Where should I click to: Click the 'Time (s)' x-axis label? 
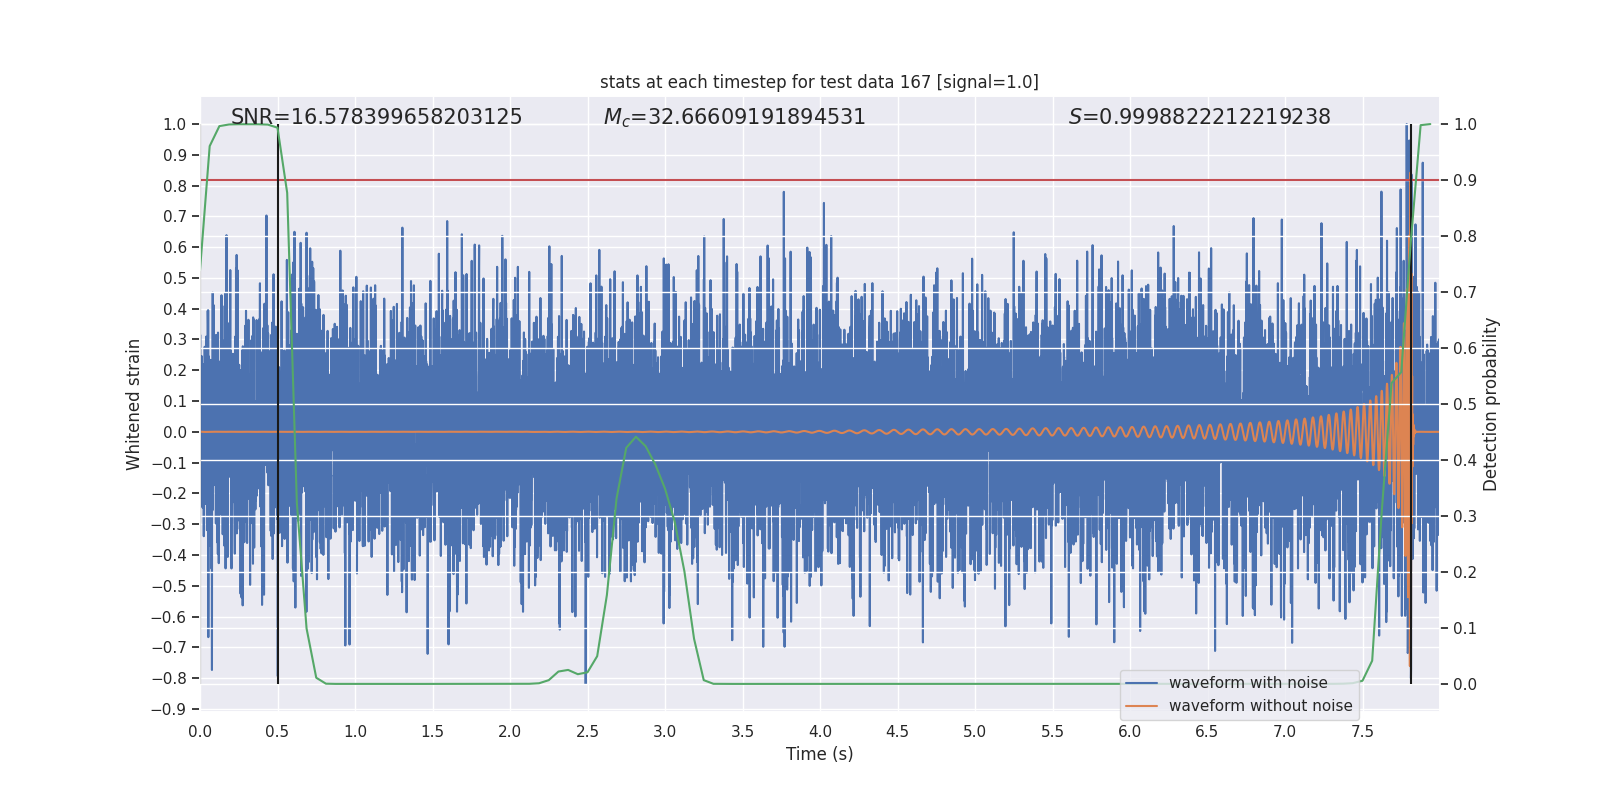click(x=819, y=754)
